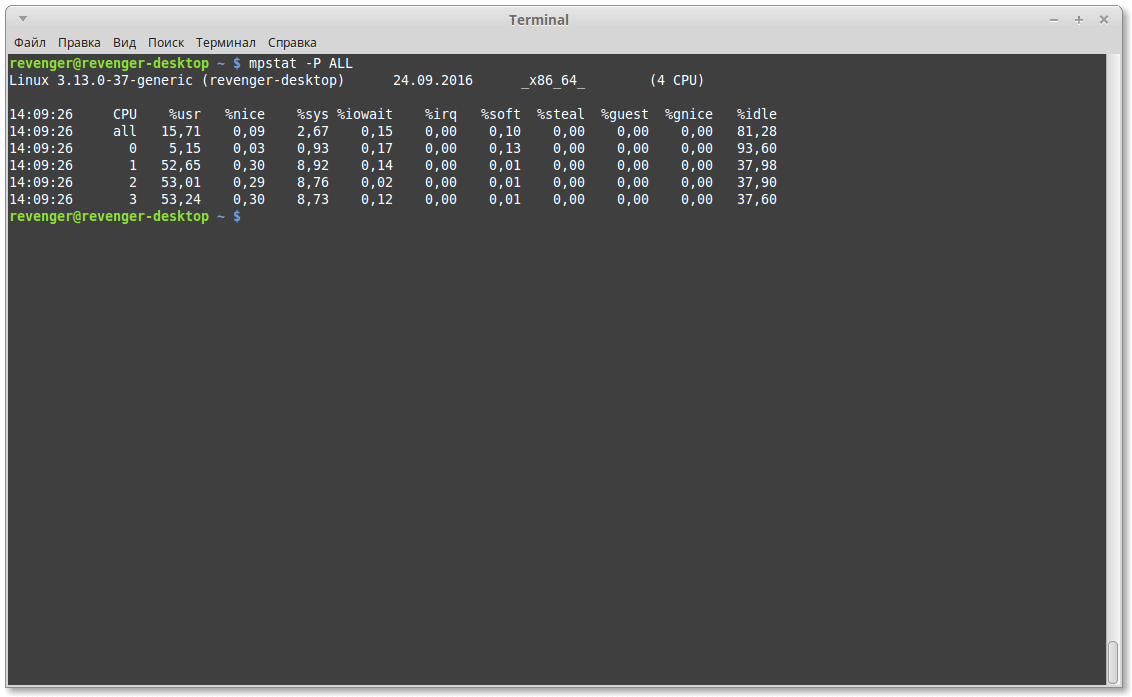Click the %usr value '15,71'
Image resolution: width=1132 pixels, height=697 pixels.
point(181,131)
